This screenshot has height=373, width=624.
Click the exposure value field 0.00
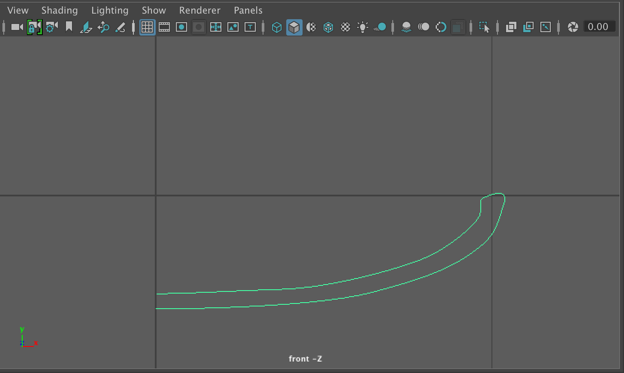(x=599, y=27)
